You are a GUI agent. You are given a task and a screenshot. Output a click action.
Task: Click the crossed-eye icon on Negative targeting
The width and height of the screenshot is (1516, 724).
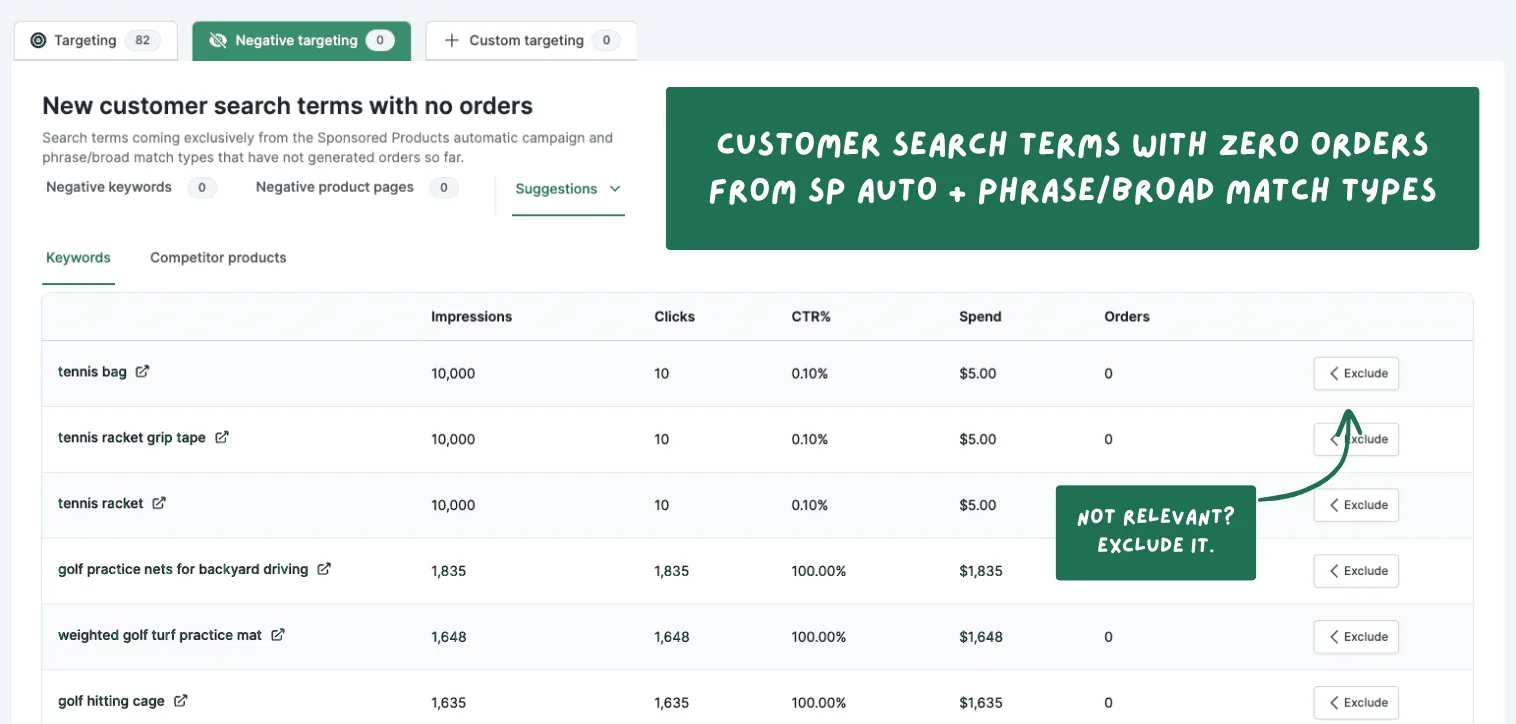(217, 41)
